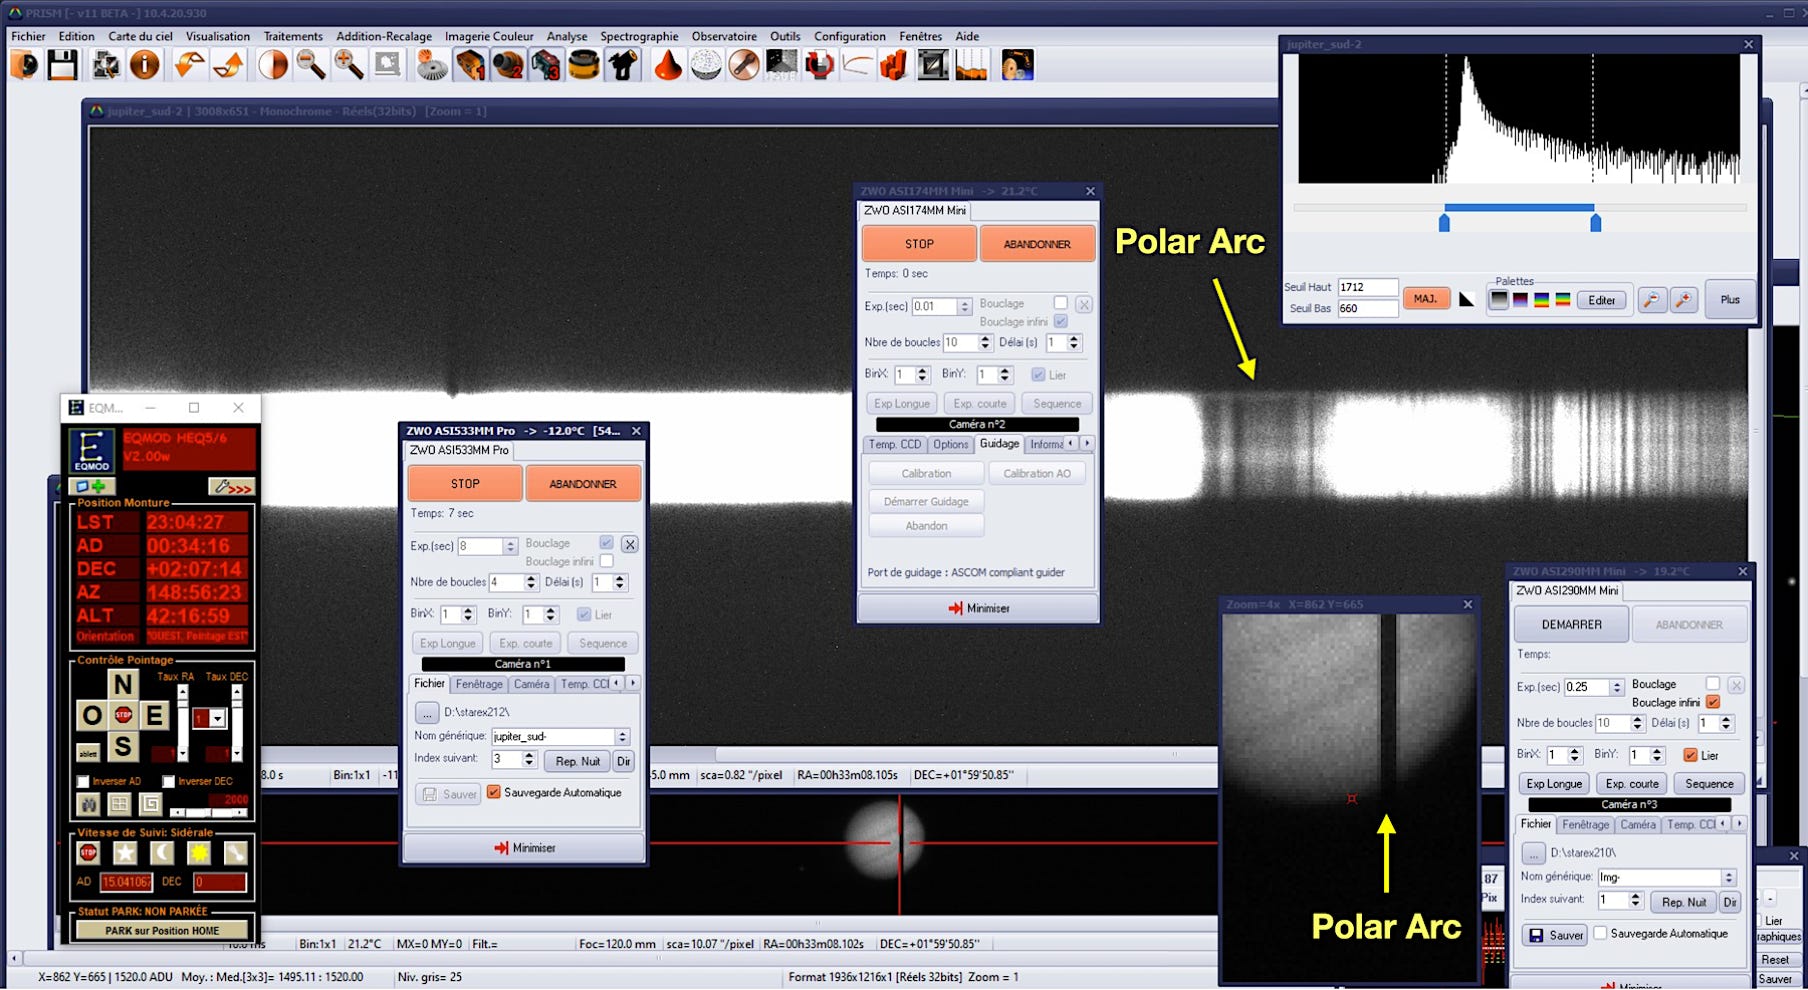The image size is (1808, 990).
Task: Open camera number 2 toolbar icon
Action: (508, 66)
